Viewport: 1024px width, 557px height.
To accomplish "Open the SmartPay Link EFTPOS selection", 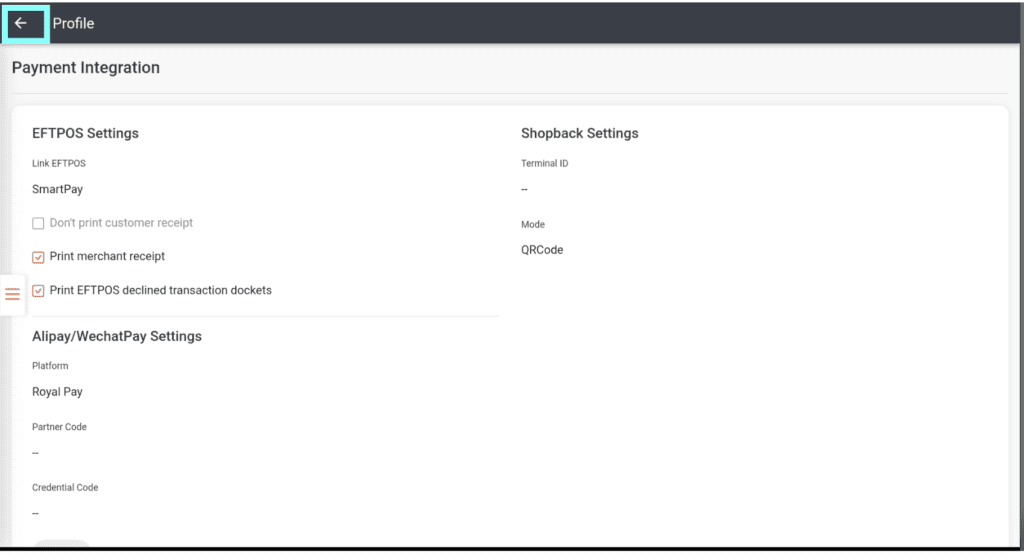I will (x=57, y=189).
